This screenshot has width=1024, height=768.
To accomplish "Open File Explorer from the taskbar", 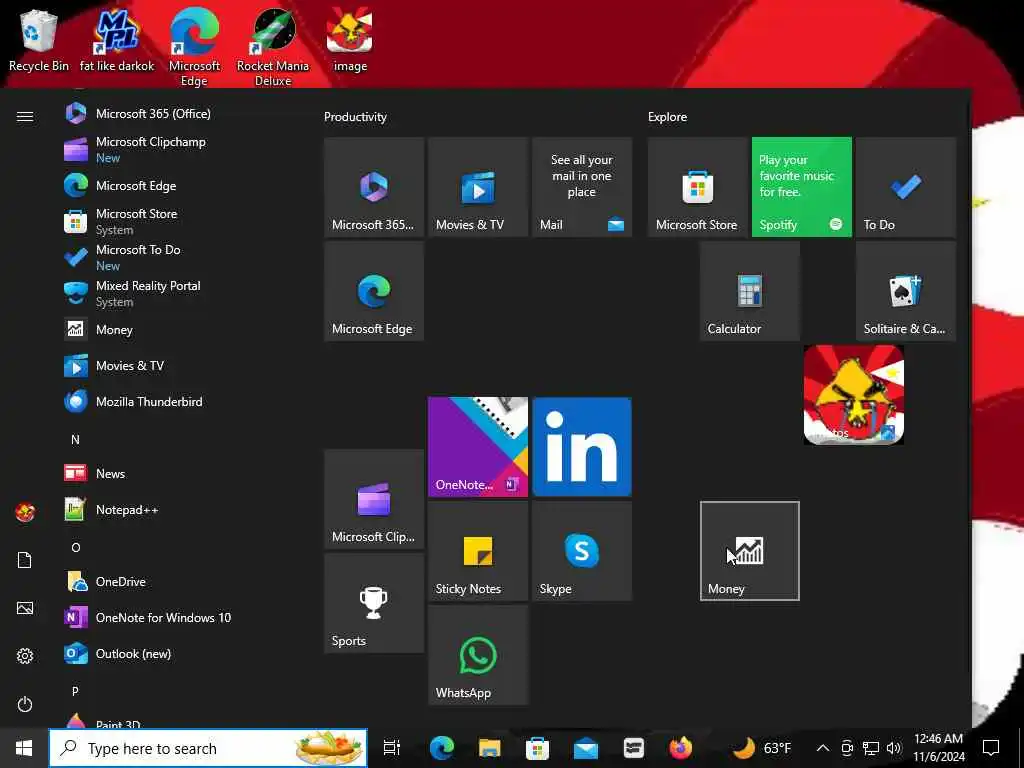I will pos(489,748).
